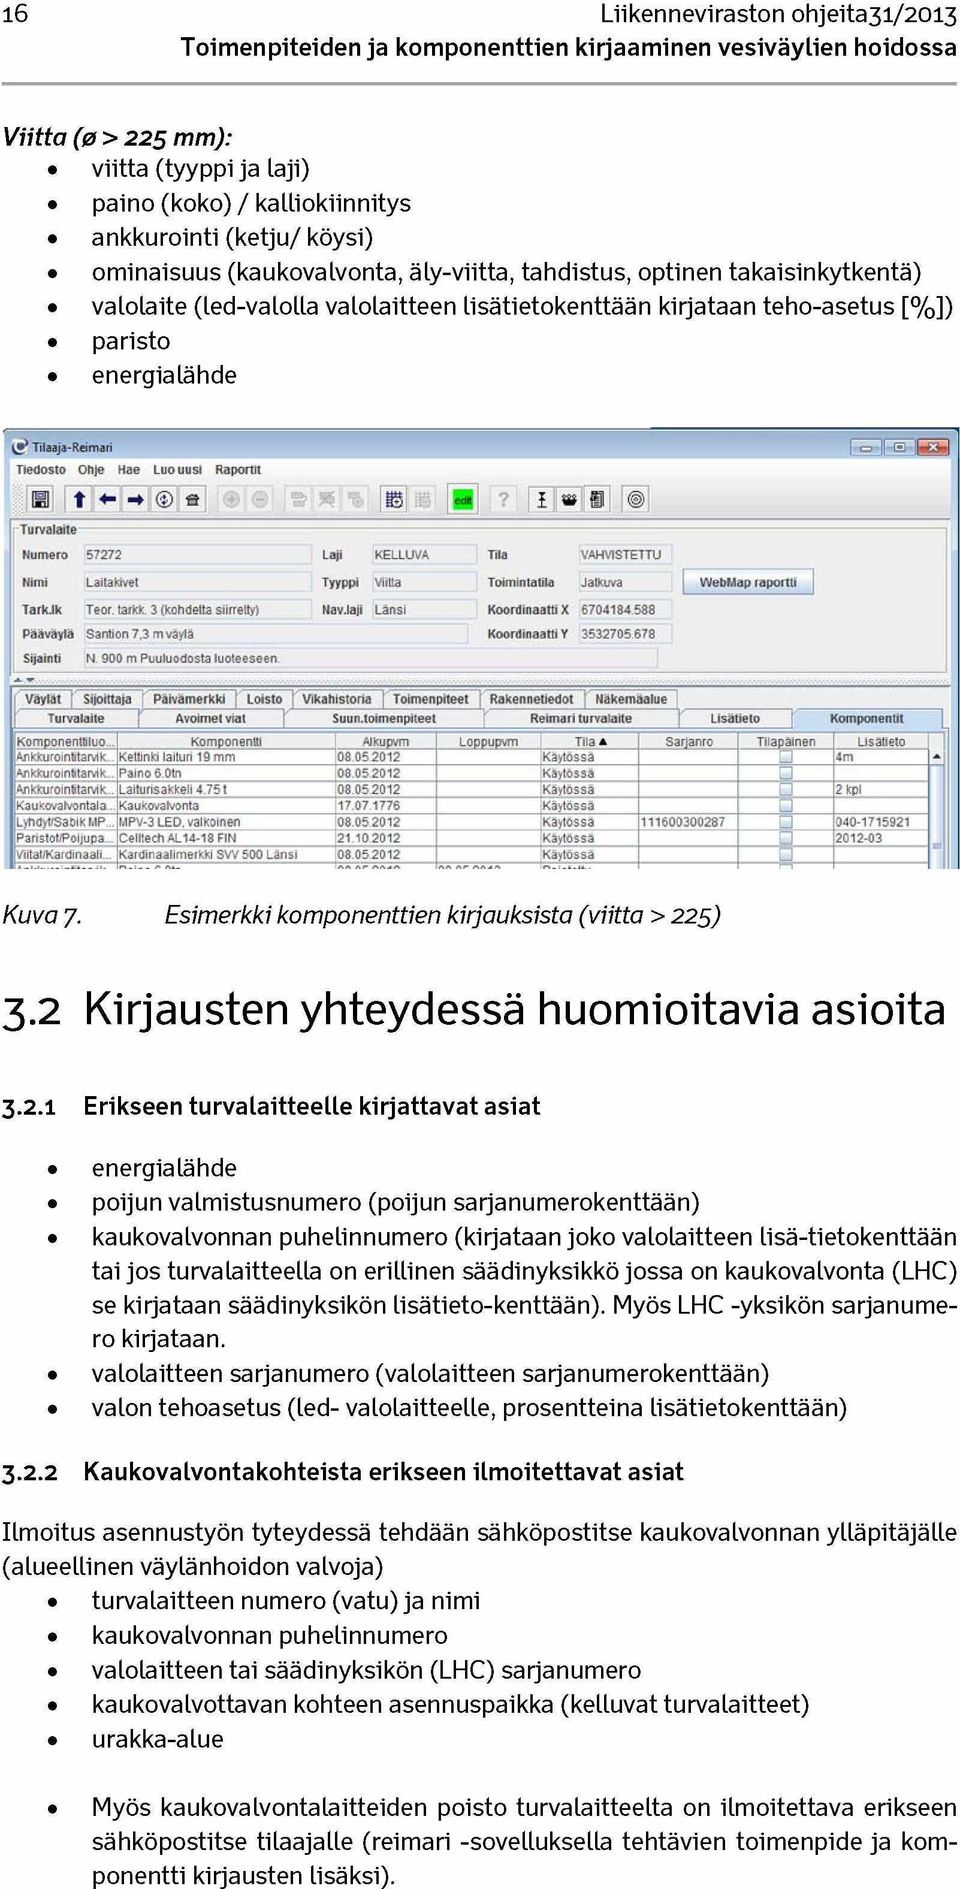This screenshot has width=960, height=1889.
Task: Toggle the green edit mode icon
Action: click(x=463, y=499)
